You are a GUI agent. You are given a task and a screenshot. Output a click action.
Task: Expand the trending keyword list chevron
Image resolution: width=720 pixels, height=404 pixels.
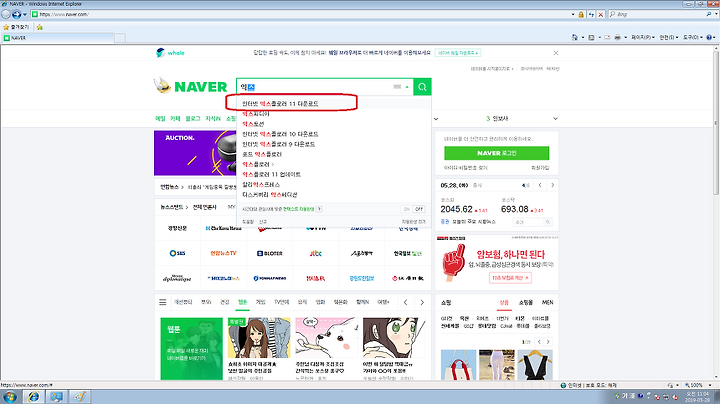point(555,118)
